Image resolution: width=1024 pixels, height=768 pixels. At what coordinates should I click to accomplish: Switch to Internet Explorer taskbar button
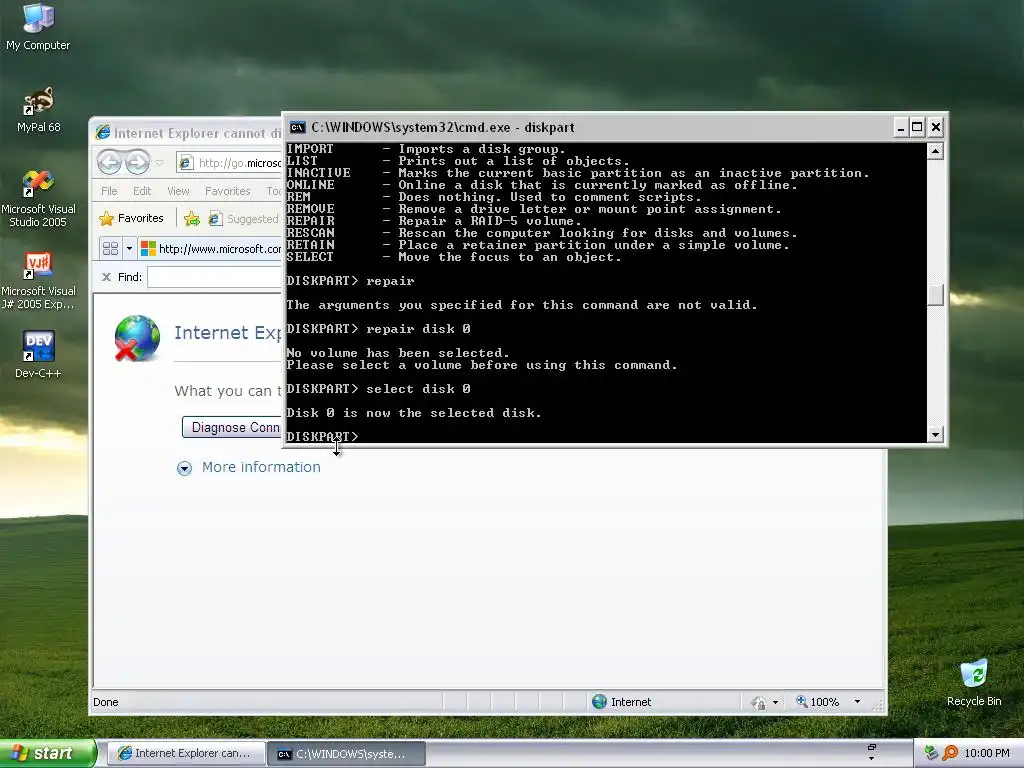[185, 753]
